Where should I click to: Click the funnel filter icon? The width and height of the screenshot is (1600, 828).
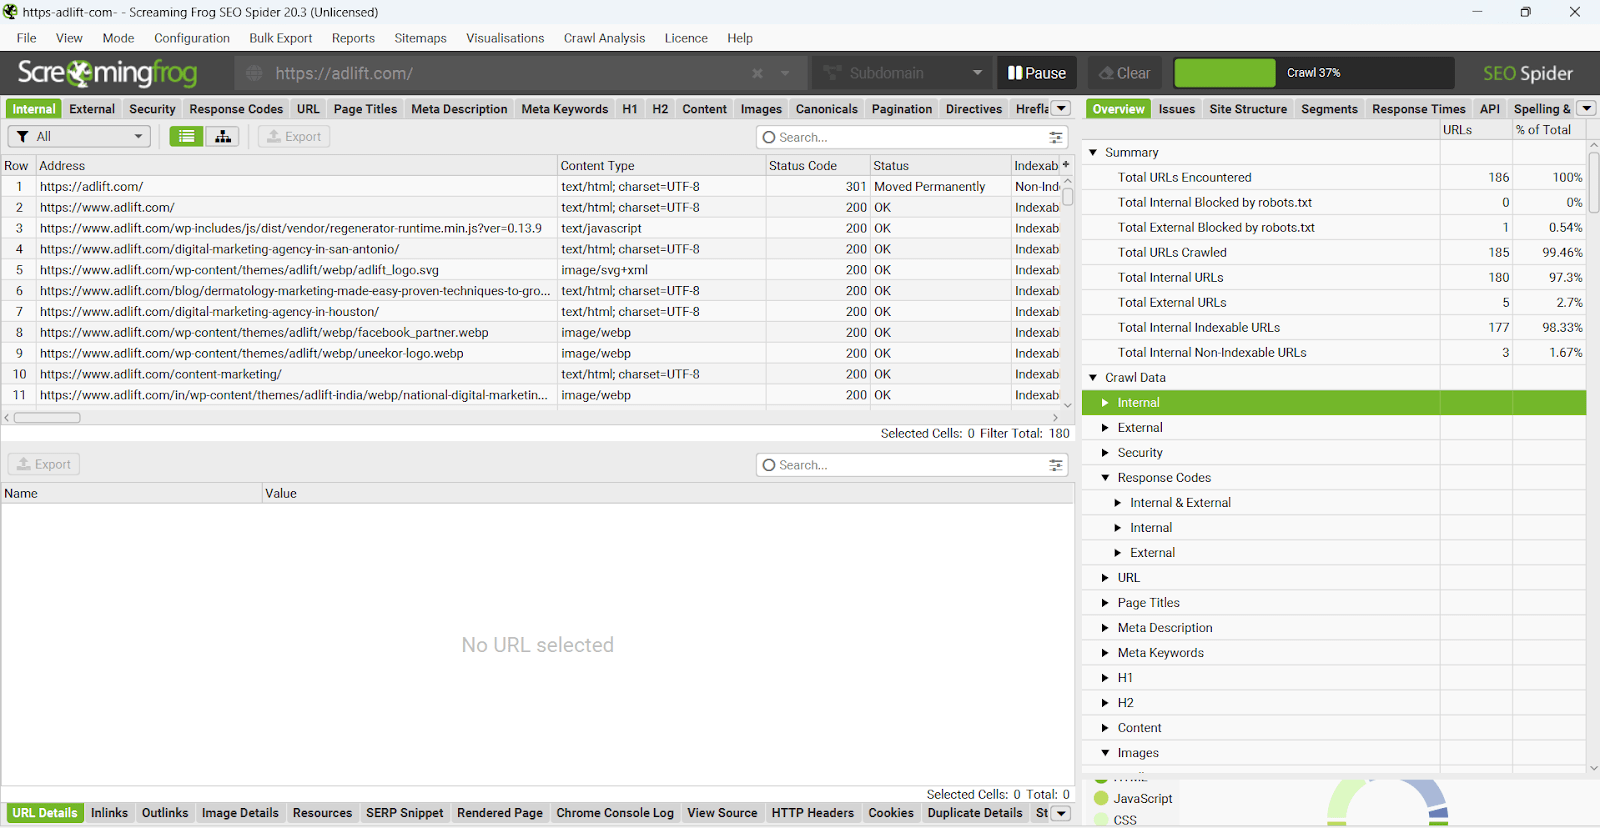click(x=22, y=136)
